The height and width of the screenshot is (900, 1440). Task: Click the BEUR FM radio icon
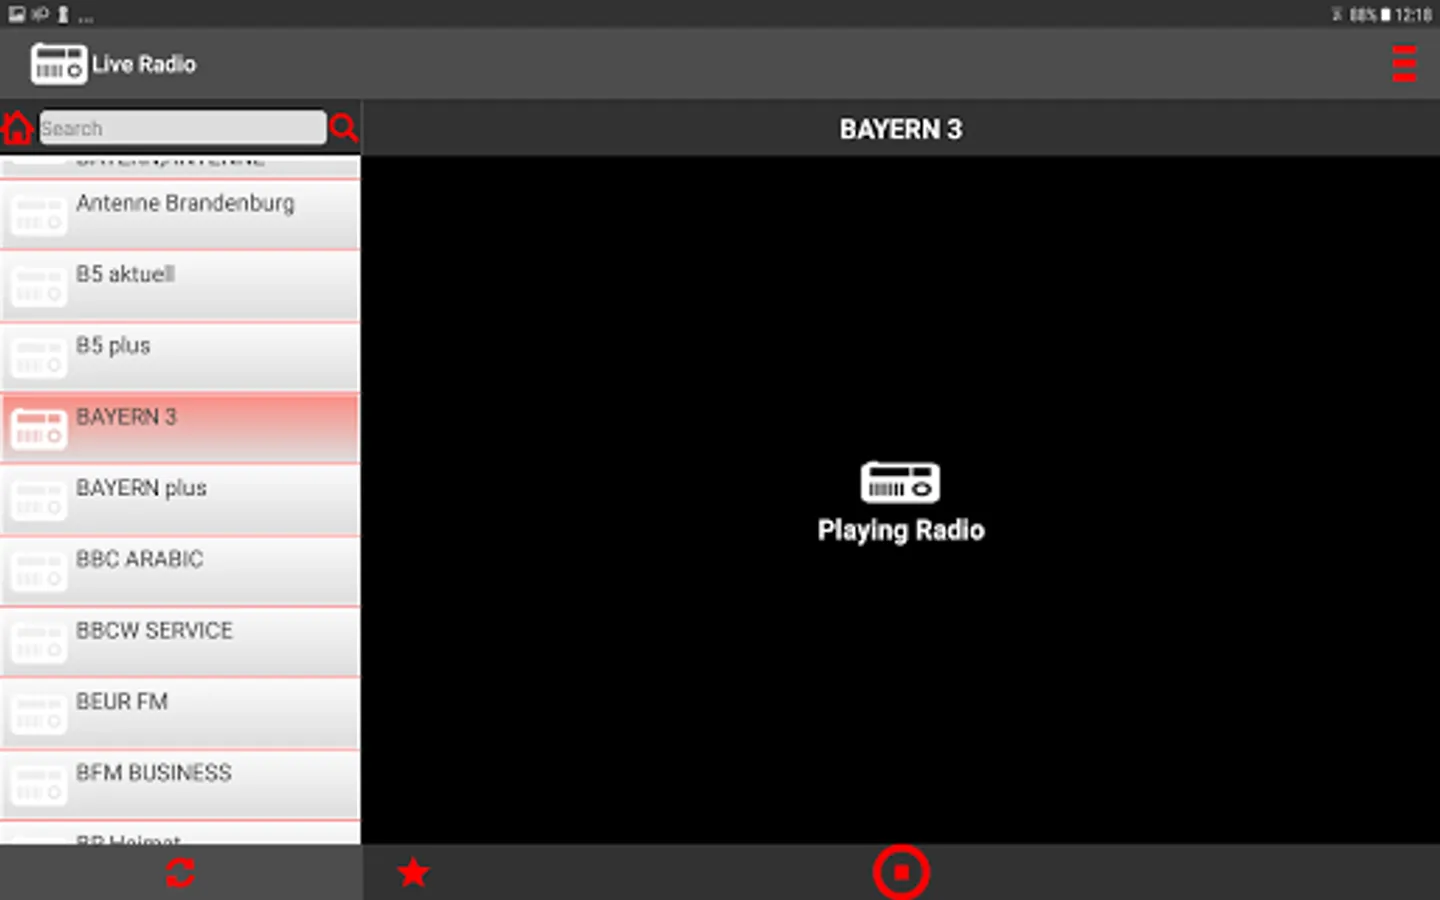(x=39, y=715)
